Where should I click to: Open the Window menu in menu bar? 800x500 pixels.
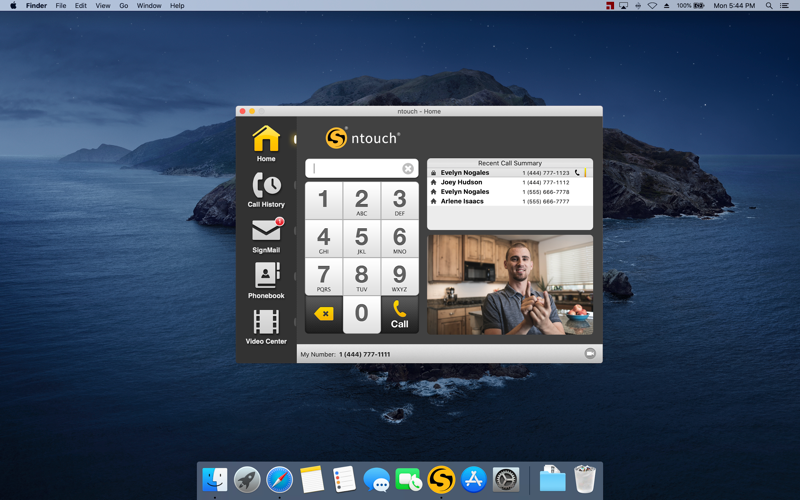click(x=149, y=6)
